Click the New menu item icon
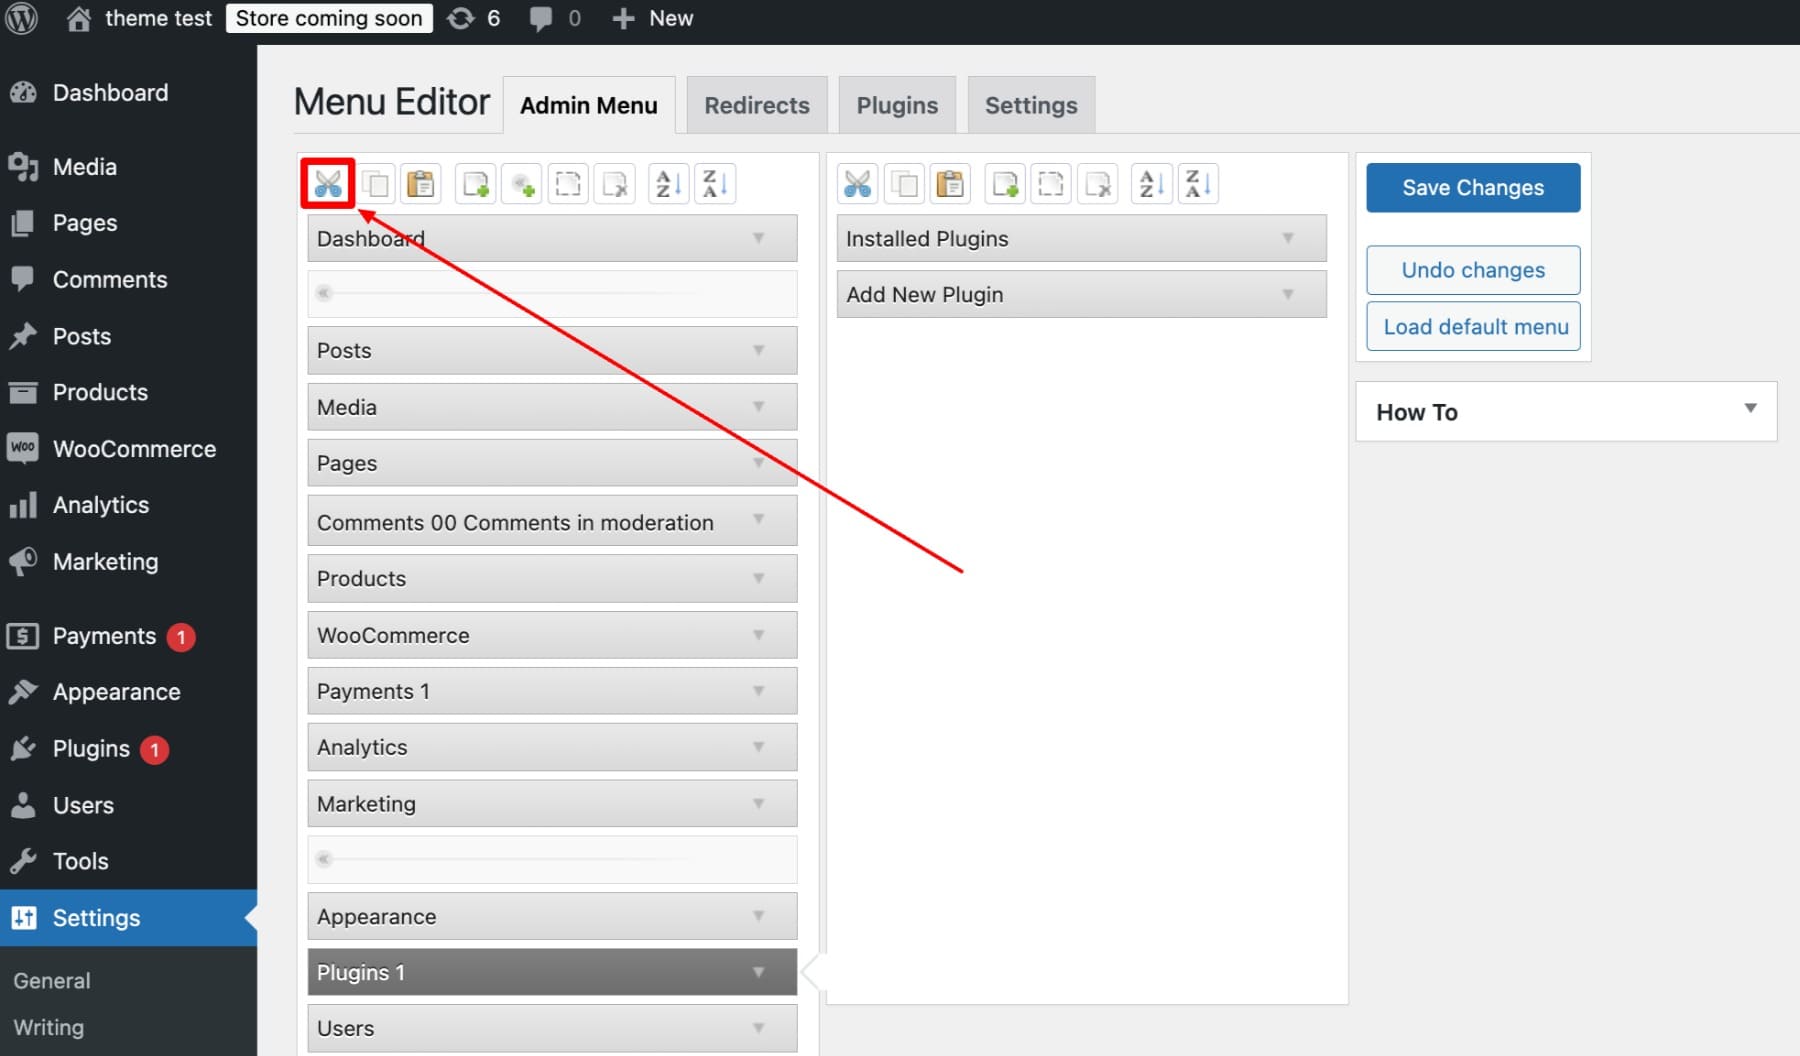 coord(474,184)
